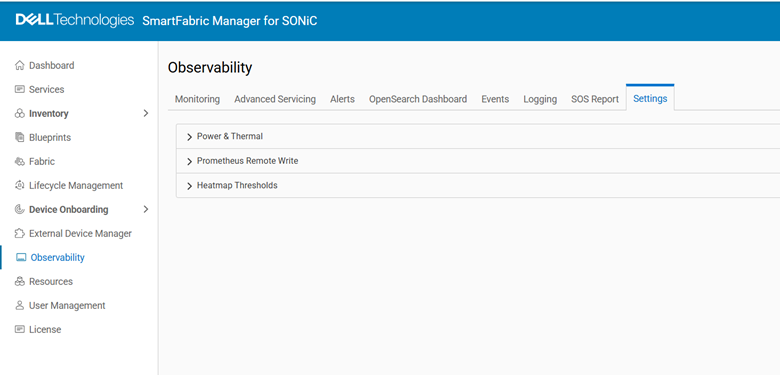The height and width of the screenshot is (375, 780).
Task: Expand the Inventory submenu arrow
Action: 146,113
